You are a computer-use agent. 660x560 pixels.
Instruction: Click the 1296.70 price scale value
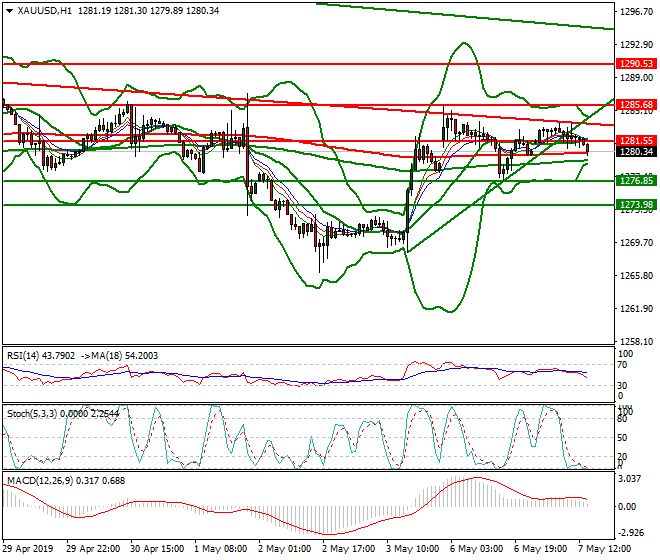point(636,12)
